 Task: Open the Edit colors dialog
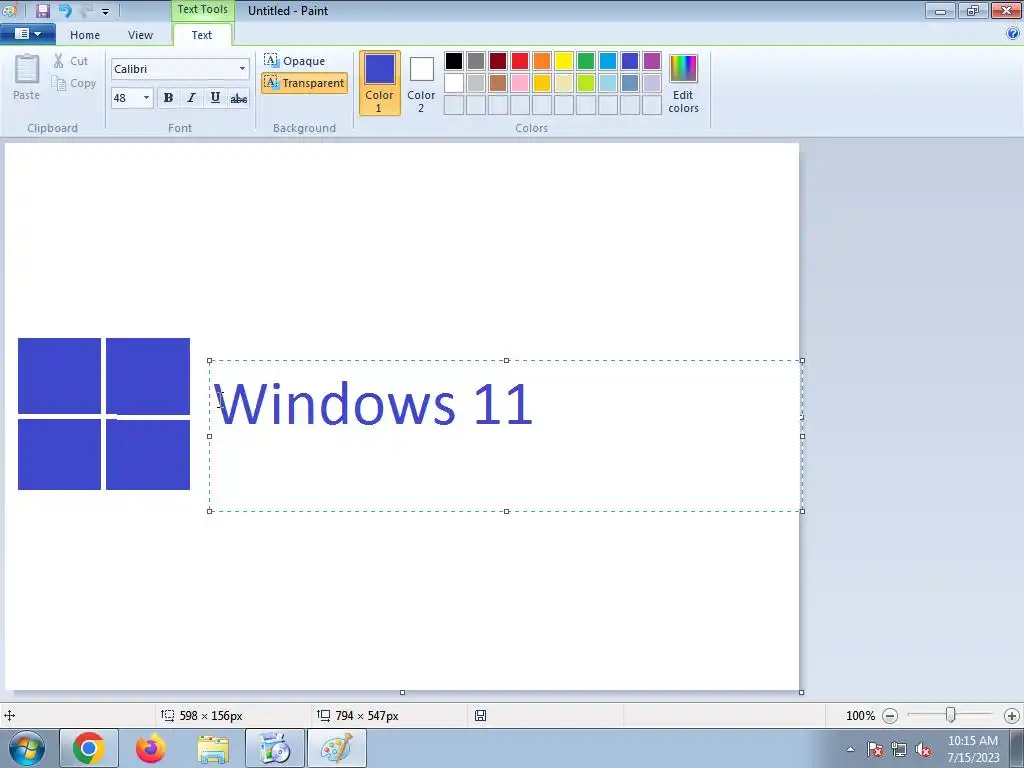(x=684, y=83)
